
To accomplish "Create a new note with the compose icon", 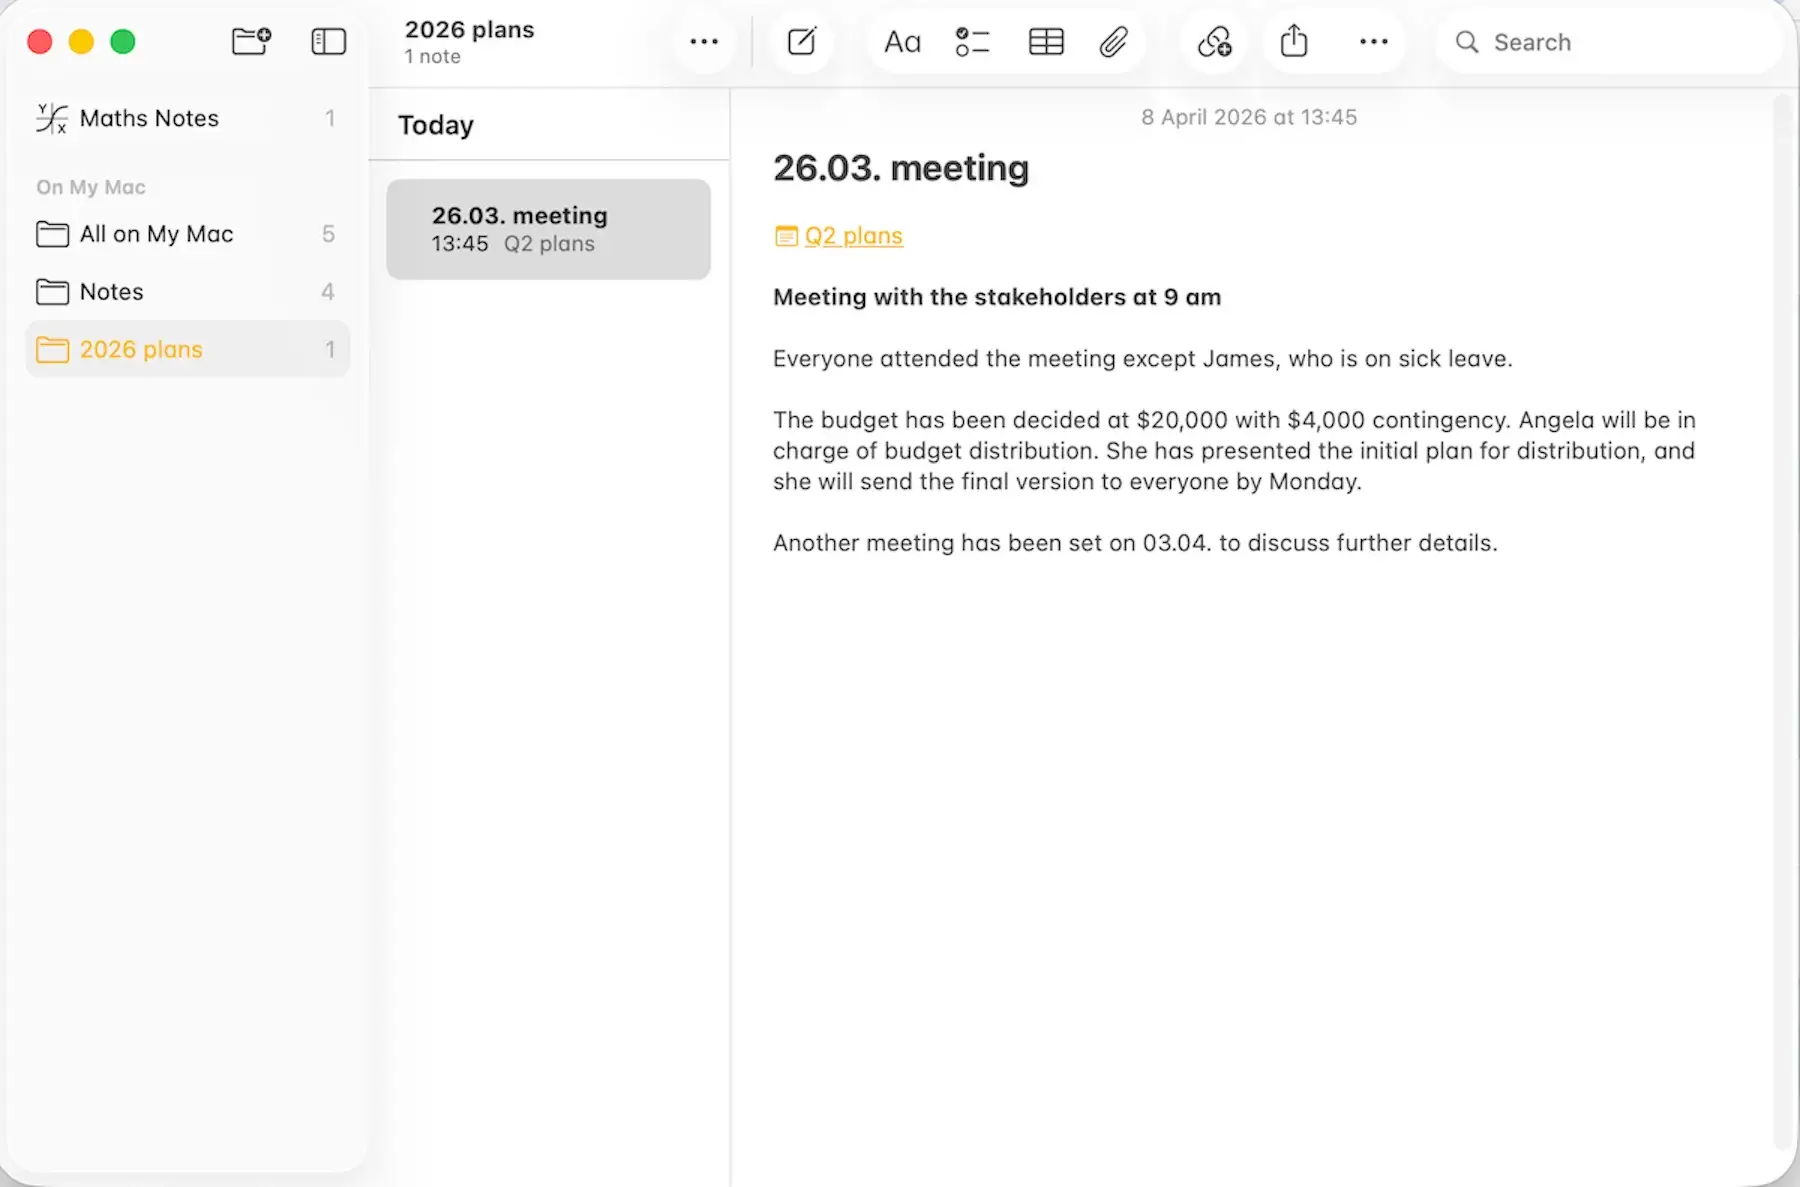I will [x=803, y=42].
